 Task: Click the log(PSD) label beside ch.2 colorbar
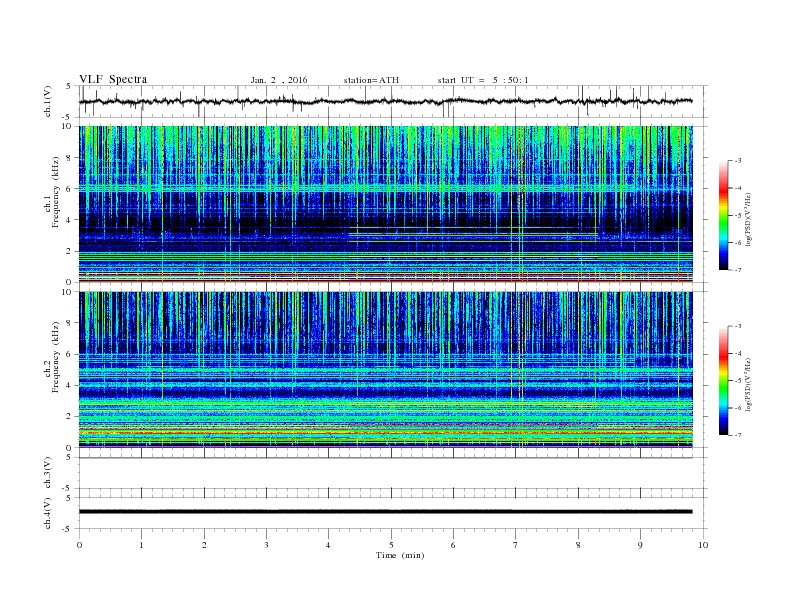tap(749, 384)
